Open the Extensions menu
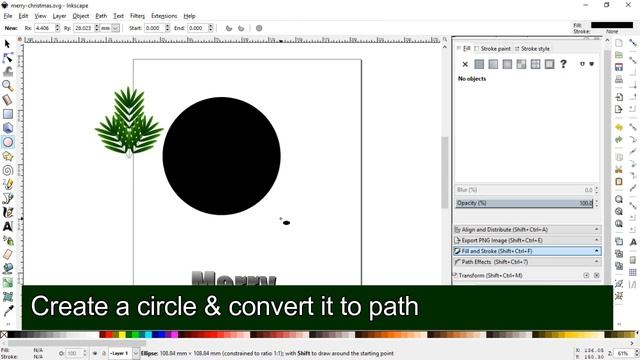This screenshot has width=640, height=360. 164,16
